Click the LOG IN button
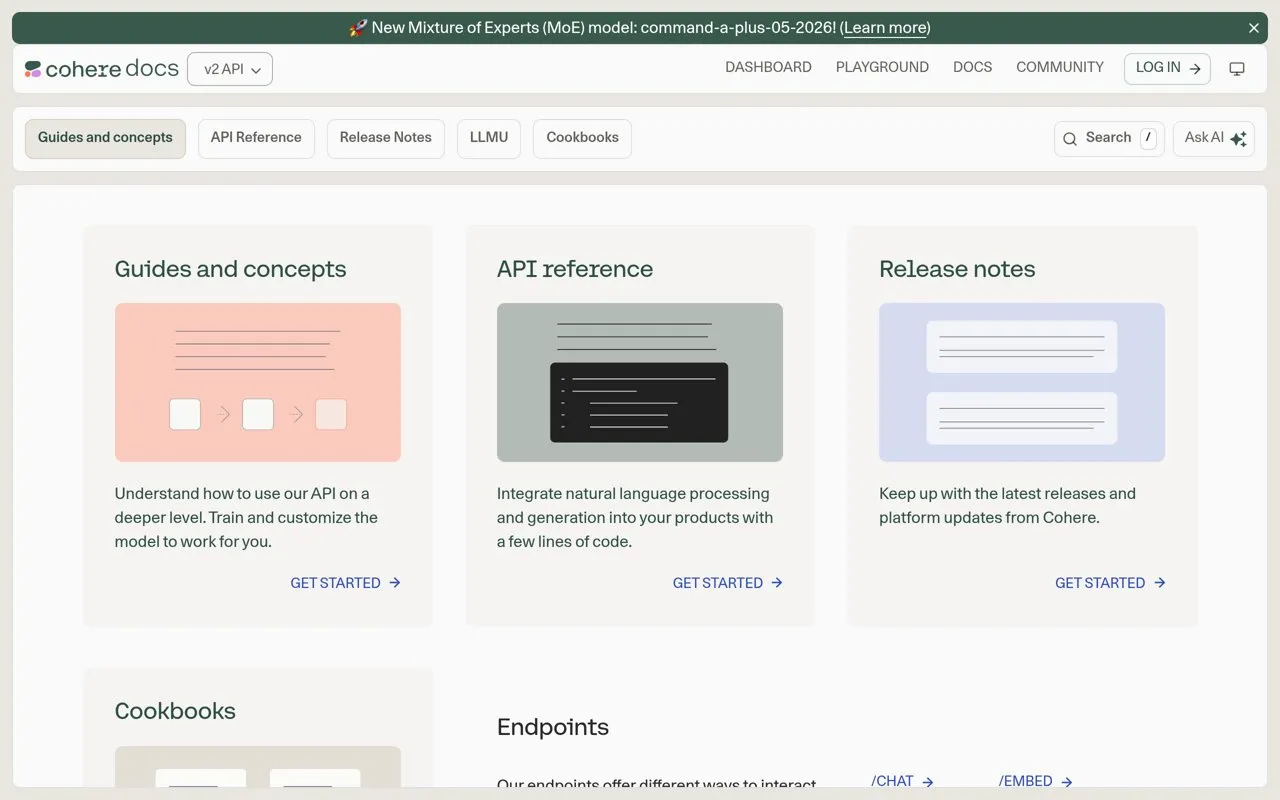Screen dimensions: 1280x800 point(1167,68)
